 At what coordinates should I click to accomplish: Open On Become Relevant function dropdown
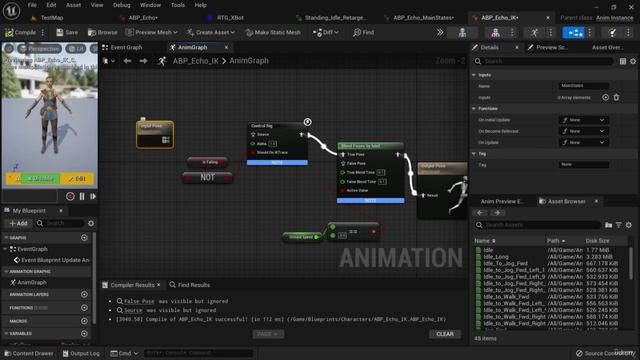tap(584, 131)
